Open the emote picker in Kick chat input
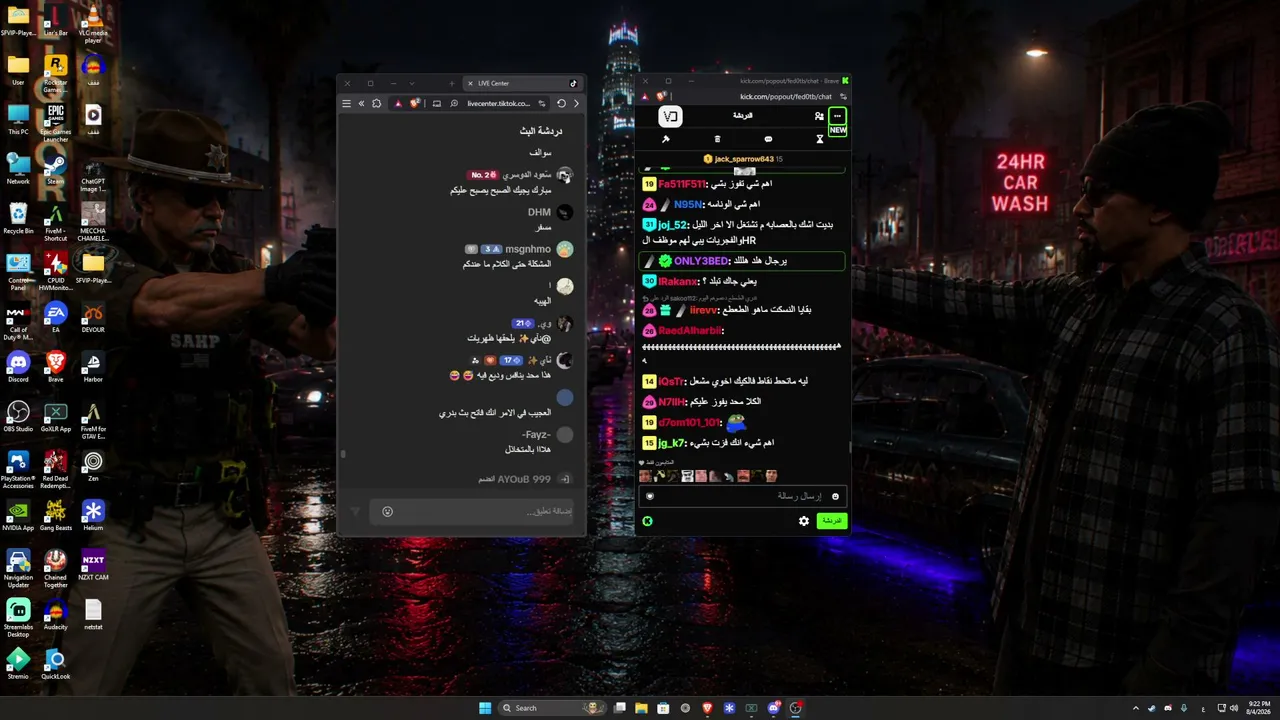This screenshot has width=1280, height=720. point(835,496)
